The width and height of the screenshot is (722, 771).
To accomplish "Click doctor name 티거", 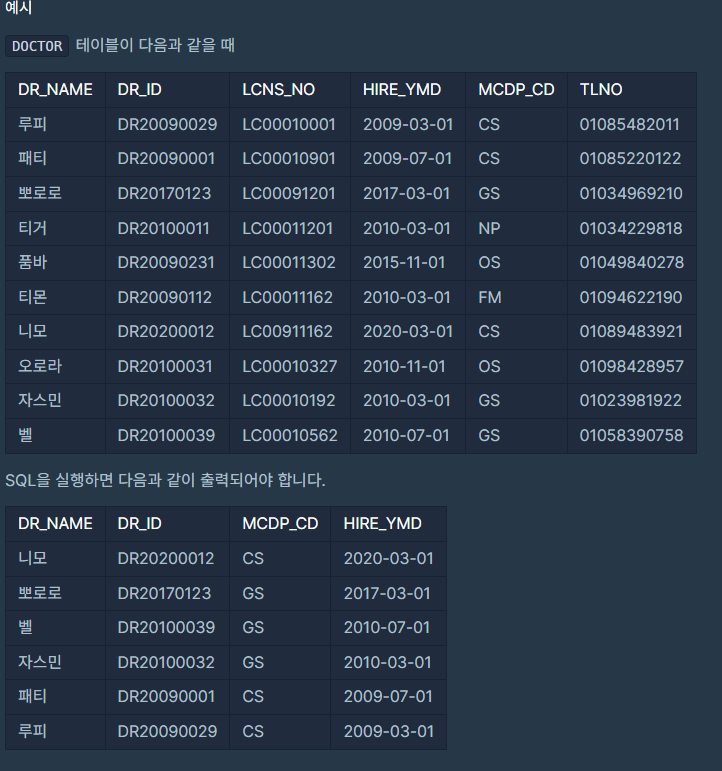I will tap(32, 228).
